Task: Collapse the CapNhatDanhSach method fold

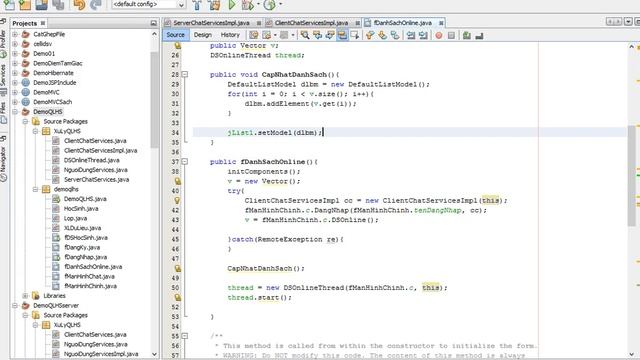Action: point(184,74)
